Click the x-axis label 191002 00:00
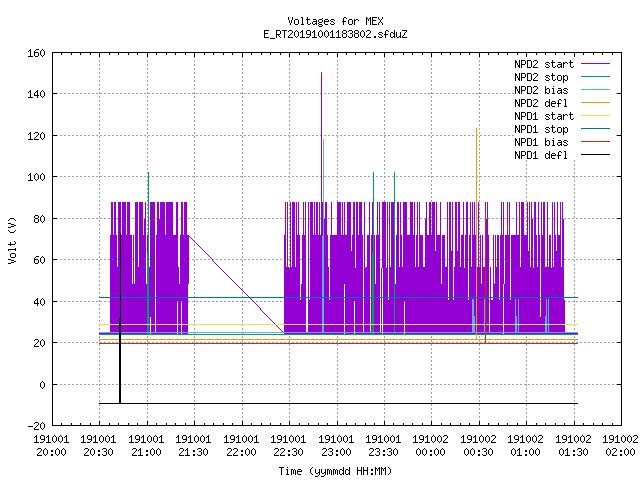640x480 pixels. tap(431, 446)
